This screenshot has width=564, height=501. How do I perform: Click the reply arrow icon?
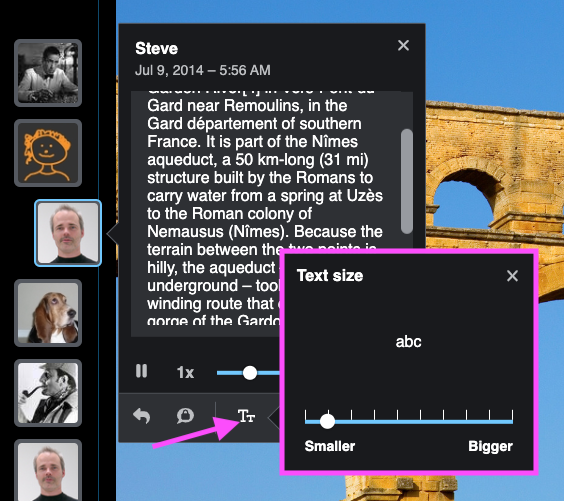pos(141,416)
